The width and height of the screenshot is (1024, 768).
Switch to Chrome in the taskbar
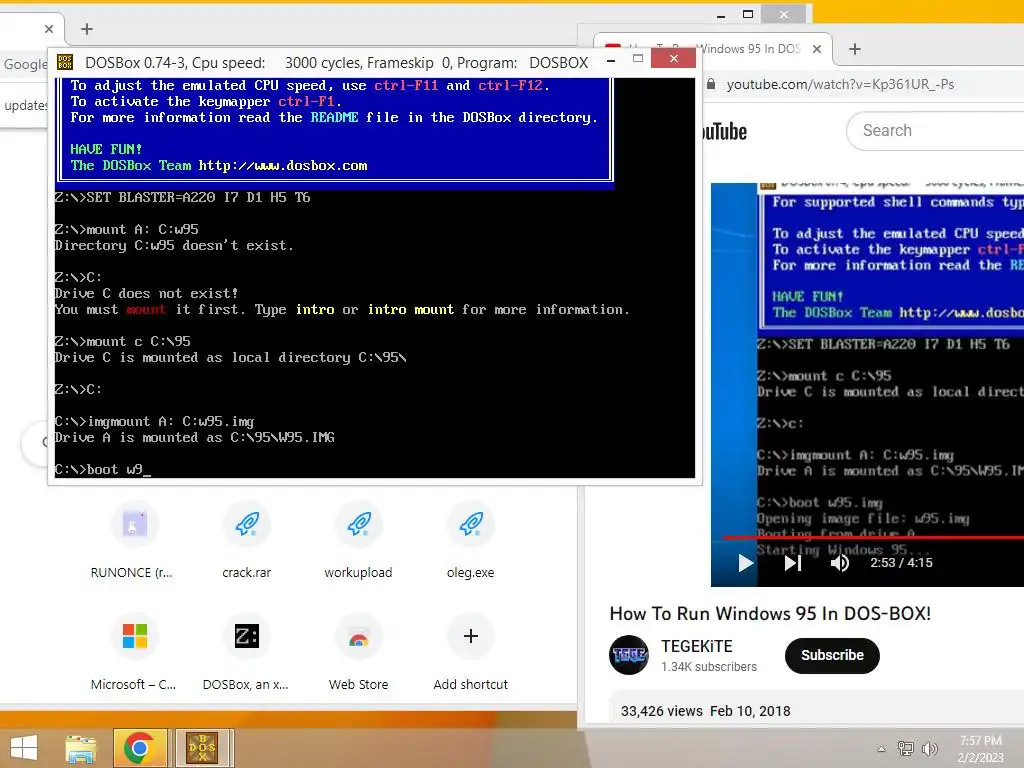tap(140, 748)
